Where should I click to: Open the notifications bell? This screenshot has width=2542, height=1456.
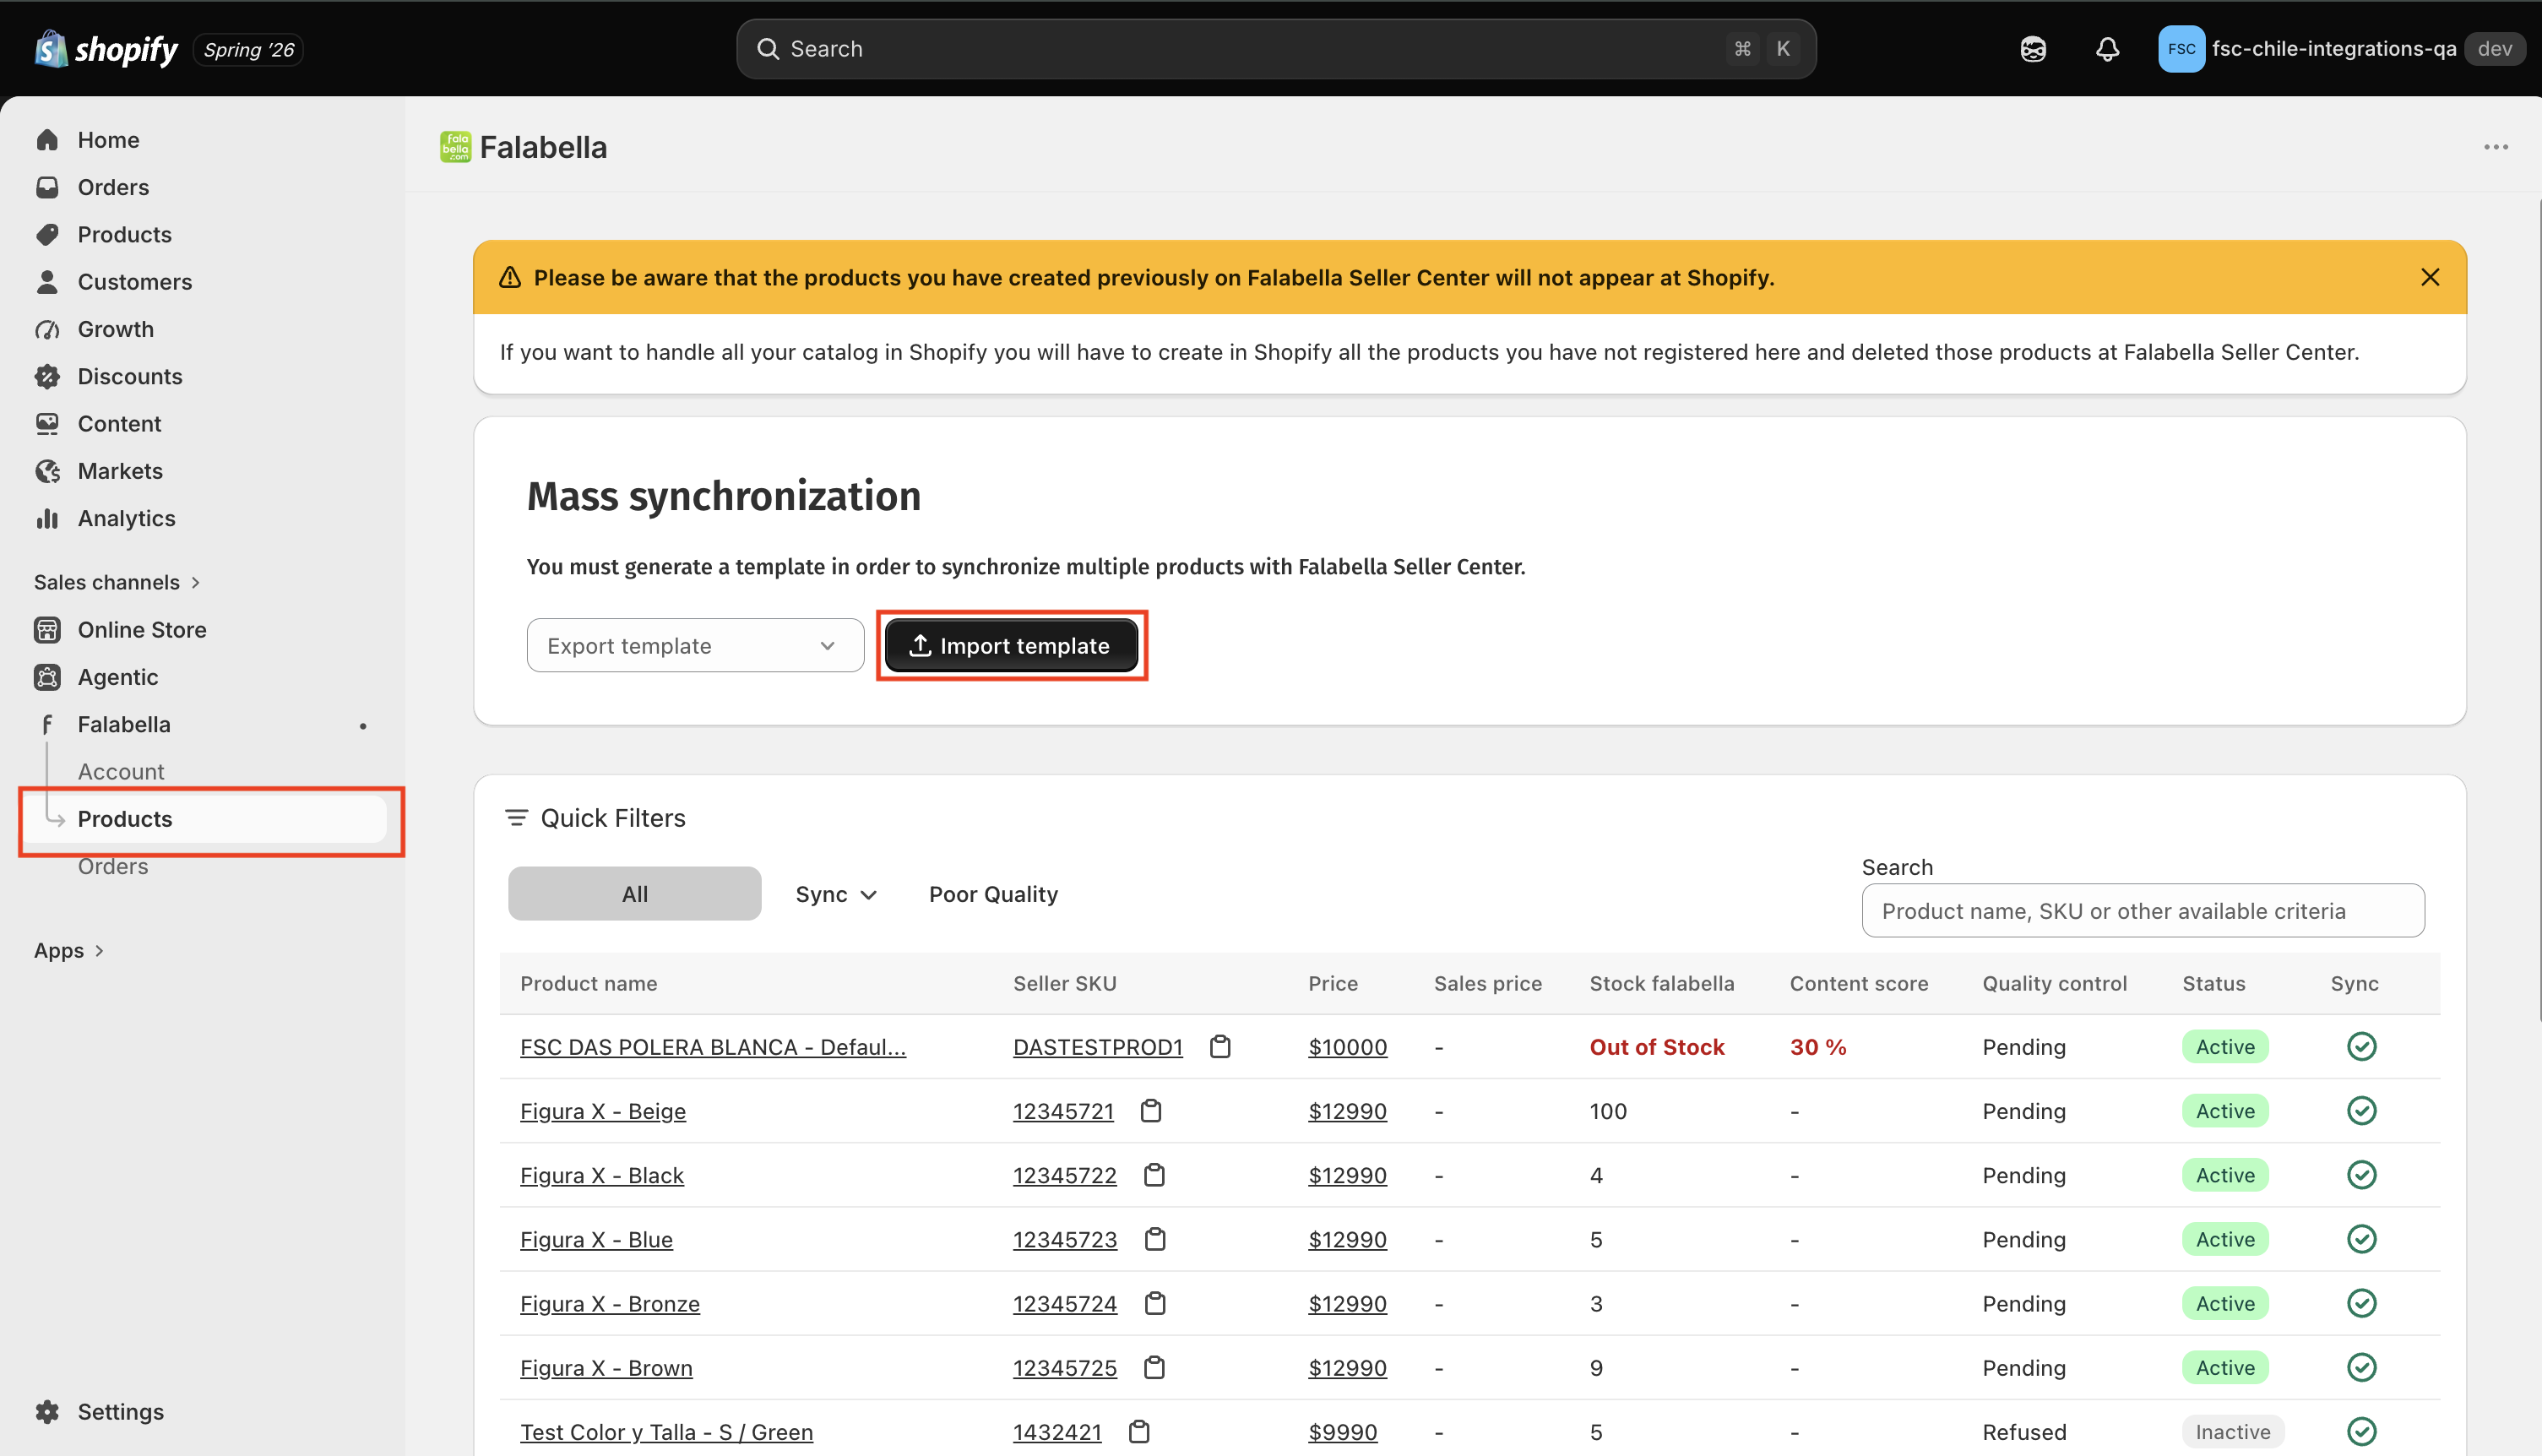(2107, 49)
